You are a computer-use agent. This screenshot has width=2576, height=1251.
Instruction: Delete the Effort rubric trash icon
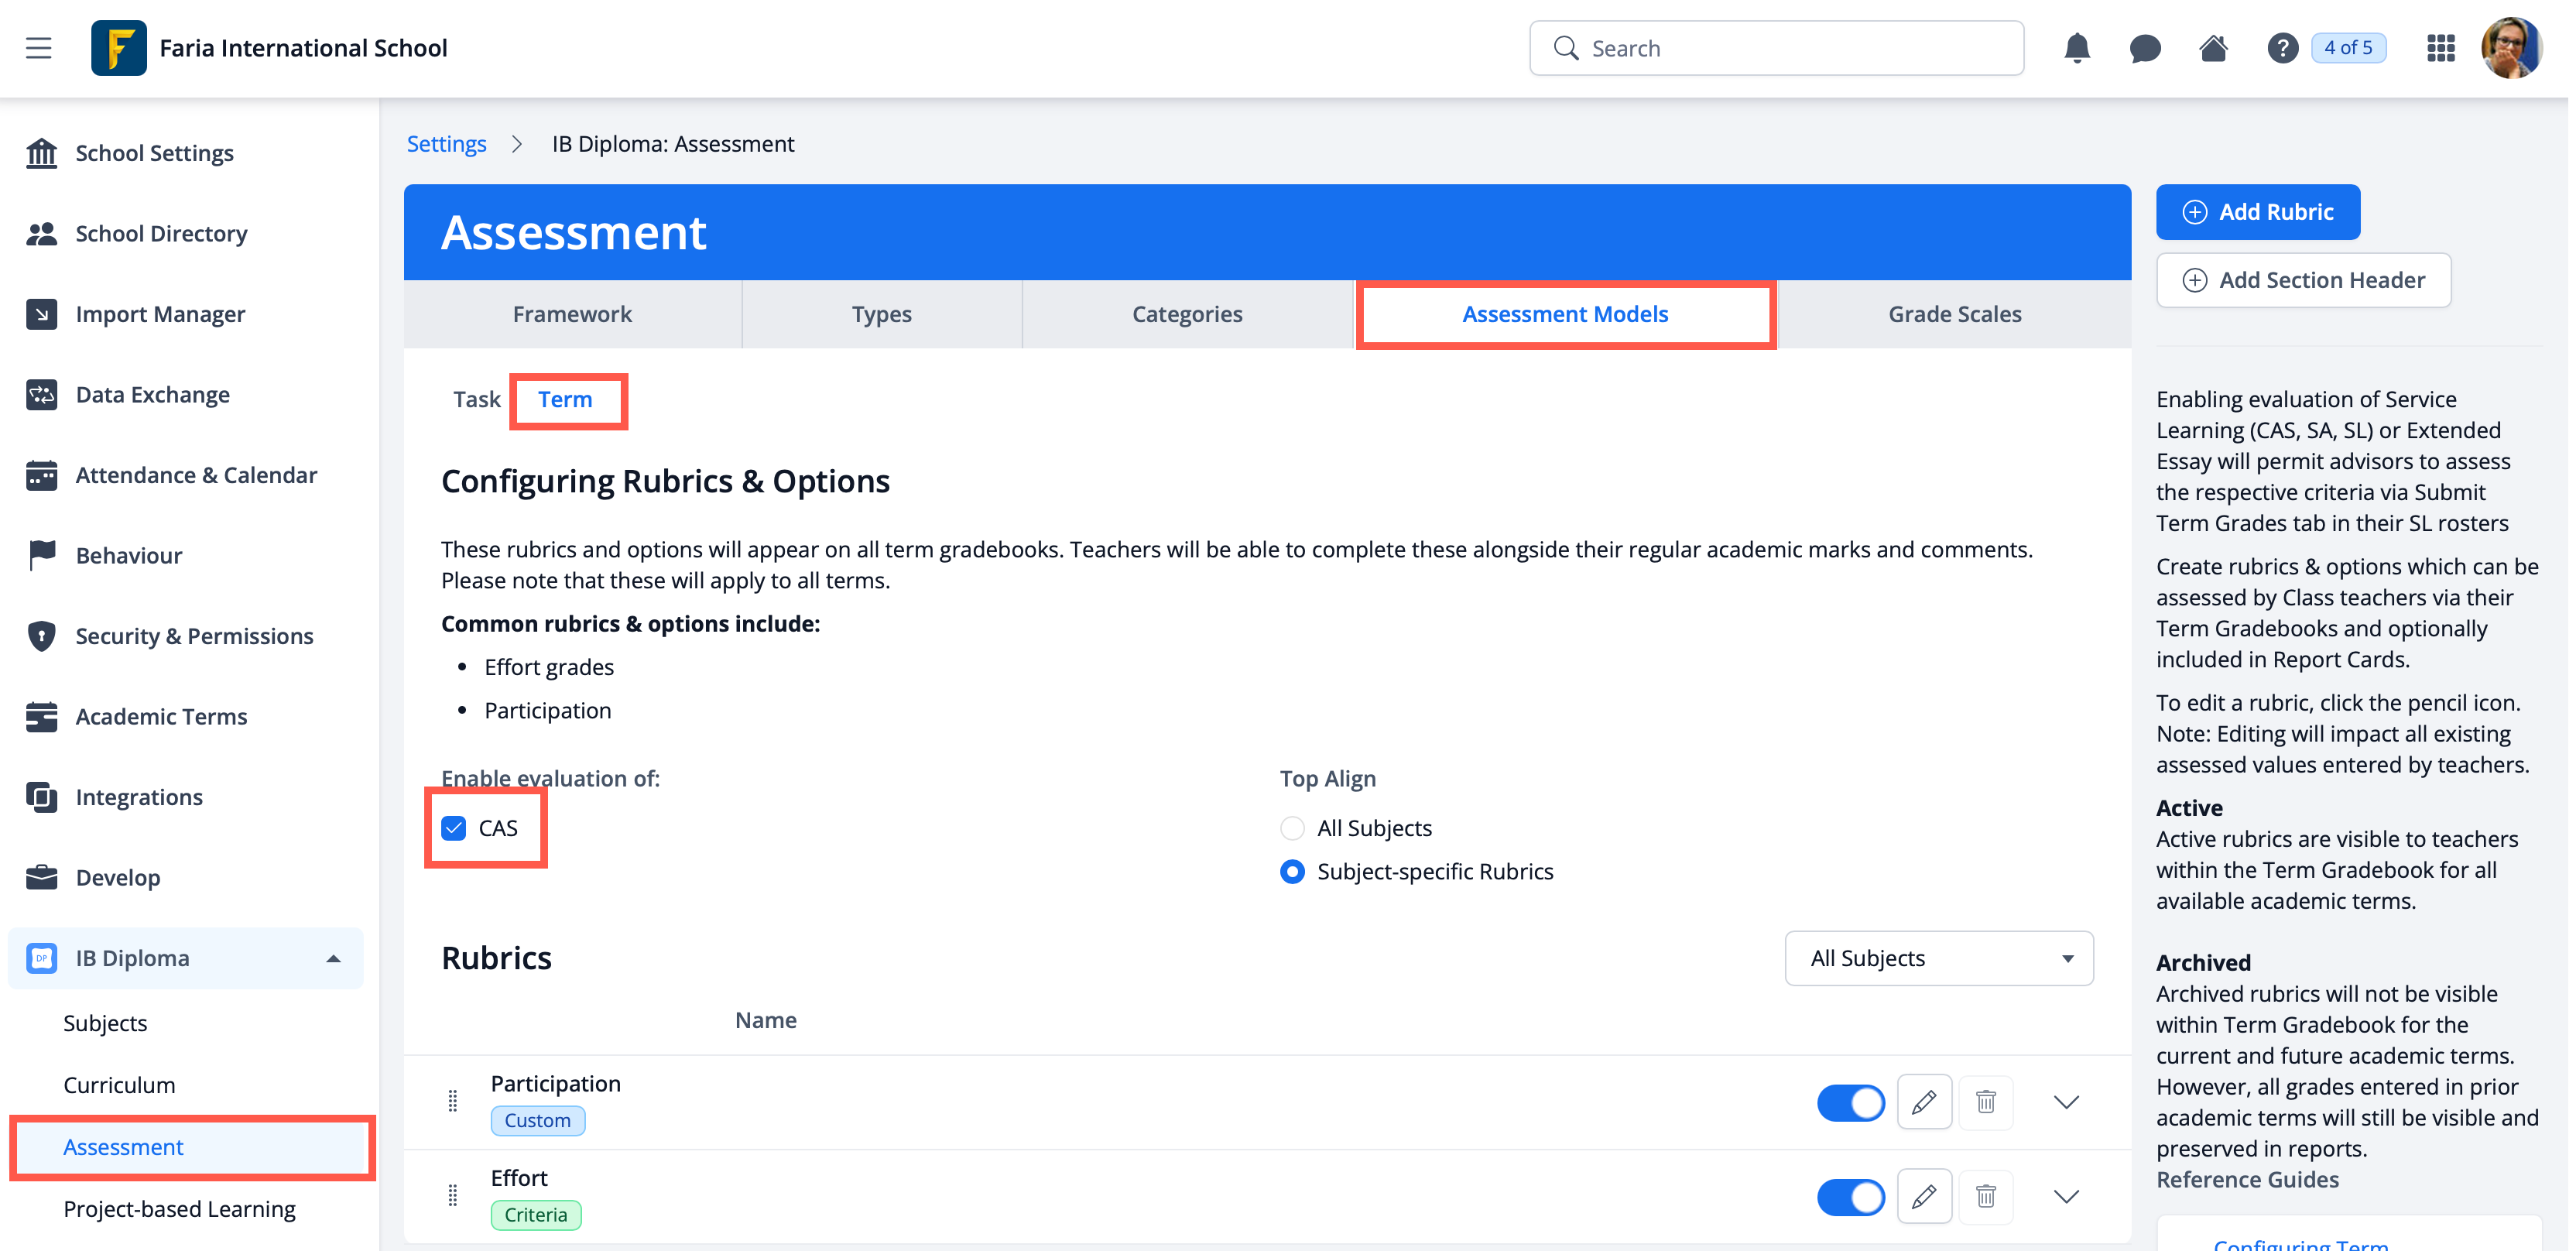pyautogui.click(x=1986, y=1196)
